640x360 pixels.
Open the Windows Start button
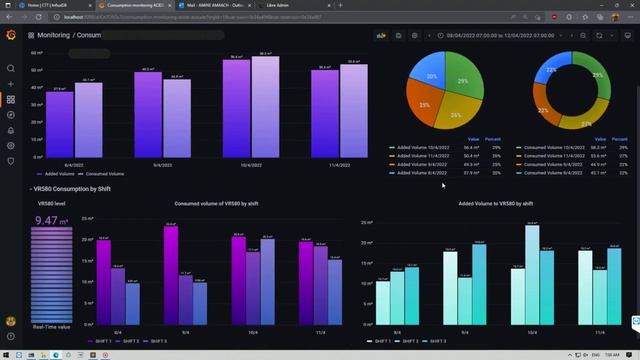point(6,355)
